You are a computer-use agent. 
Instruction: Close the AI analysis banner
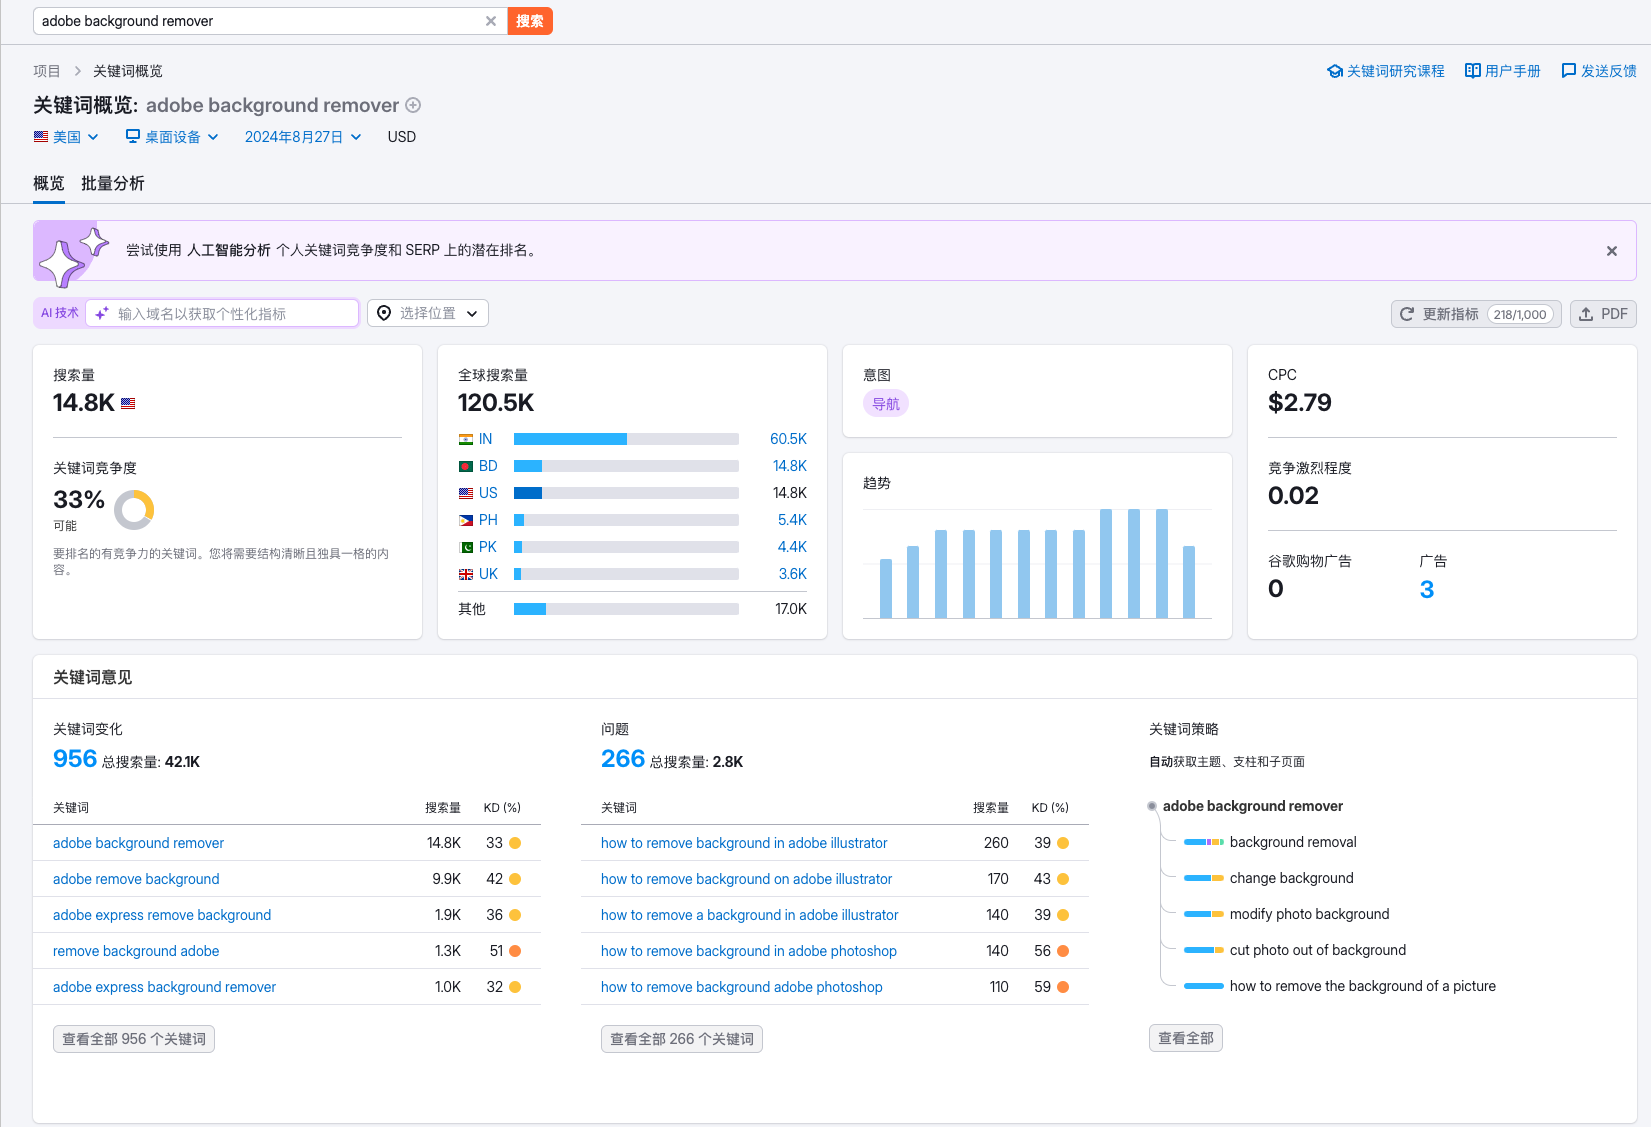pyautogui.click(x=1612, y=251)
